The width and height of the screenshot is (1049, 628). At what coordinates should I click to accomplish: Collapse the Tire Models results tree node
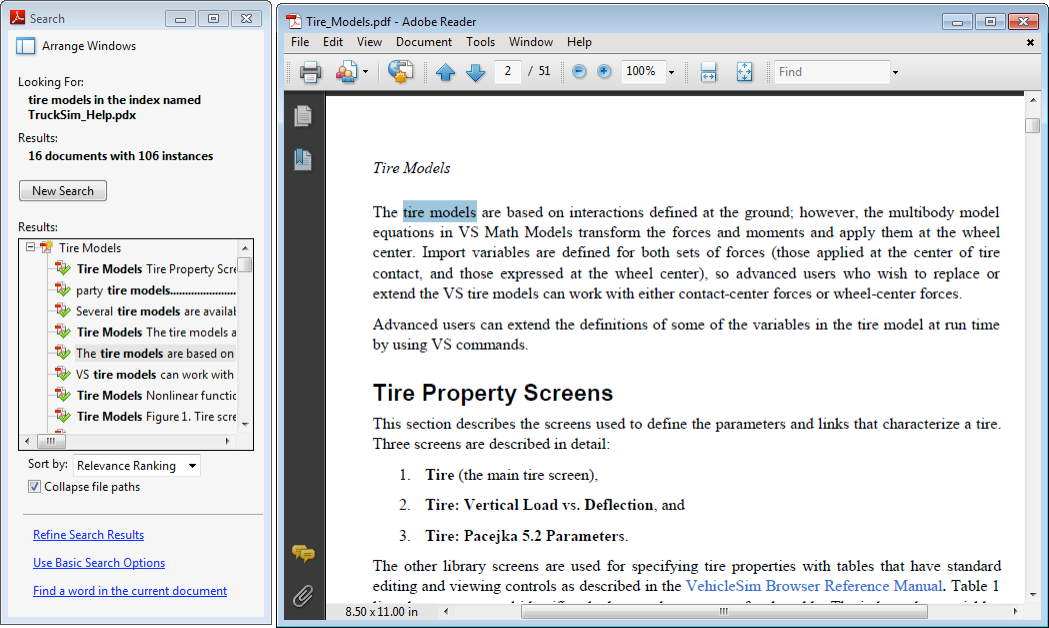30,247
